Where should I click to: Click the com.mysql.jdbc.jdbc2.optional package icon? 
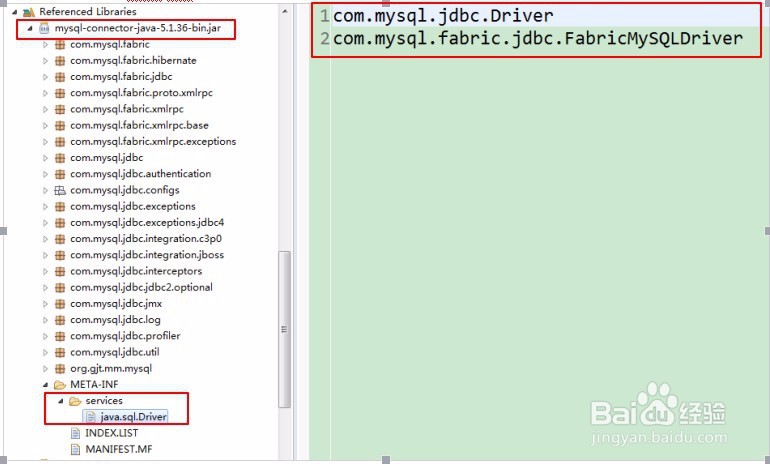click(x=60, y=288)
